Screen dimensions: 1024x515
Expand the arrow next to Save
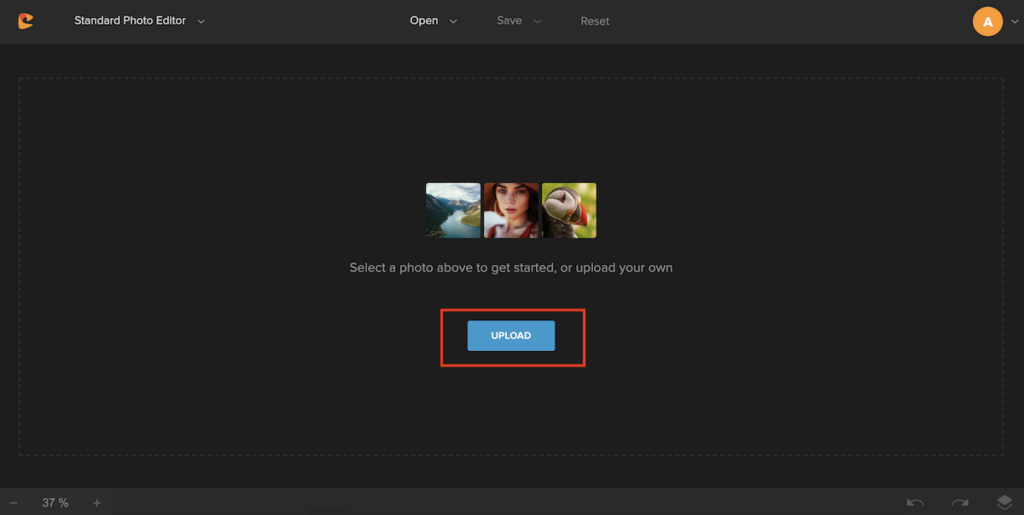537,22
